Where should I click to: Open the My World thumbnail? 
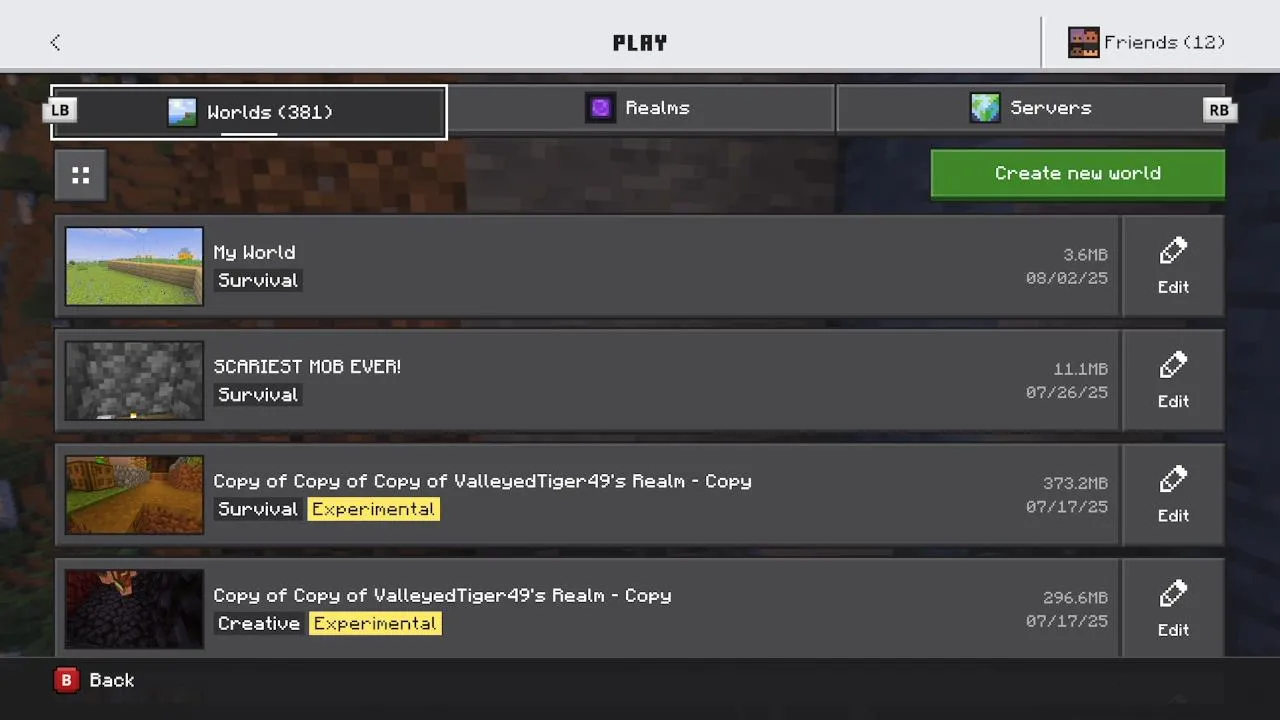(x=134, y=266)
